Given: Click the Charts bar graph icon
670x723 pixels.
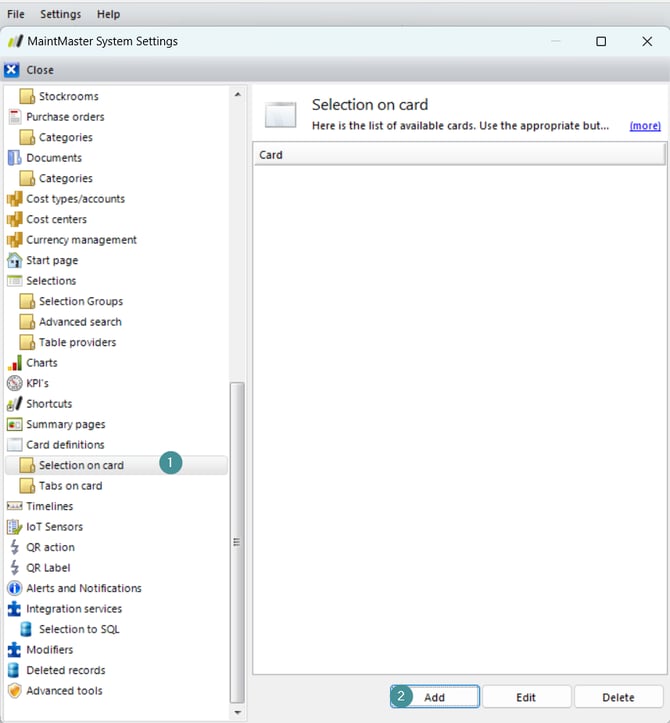Looking at the screenshot, I should pos(14,363).
